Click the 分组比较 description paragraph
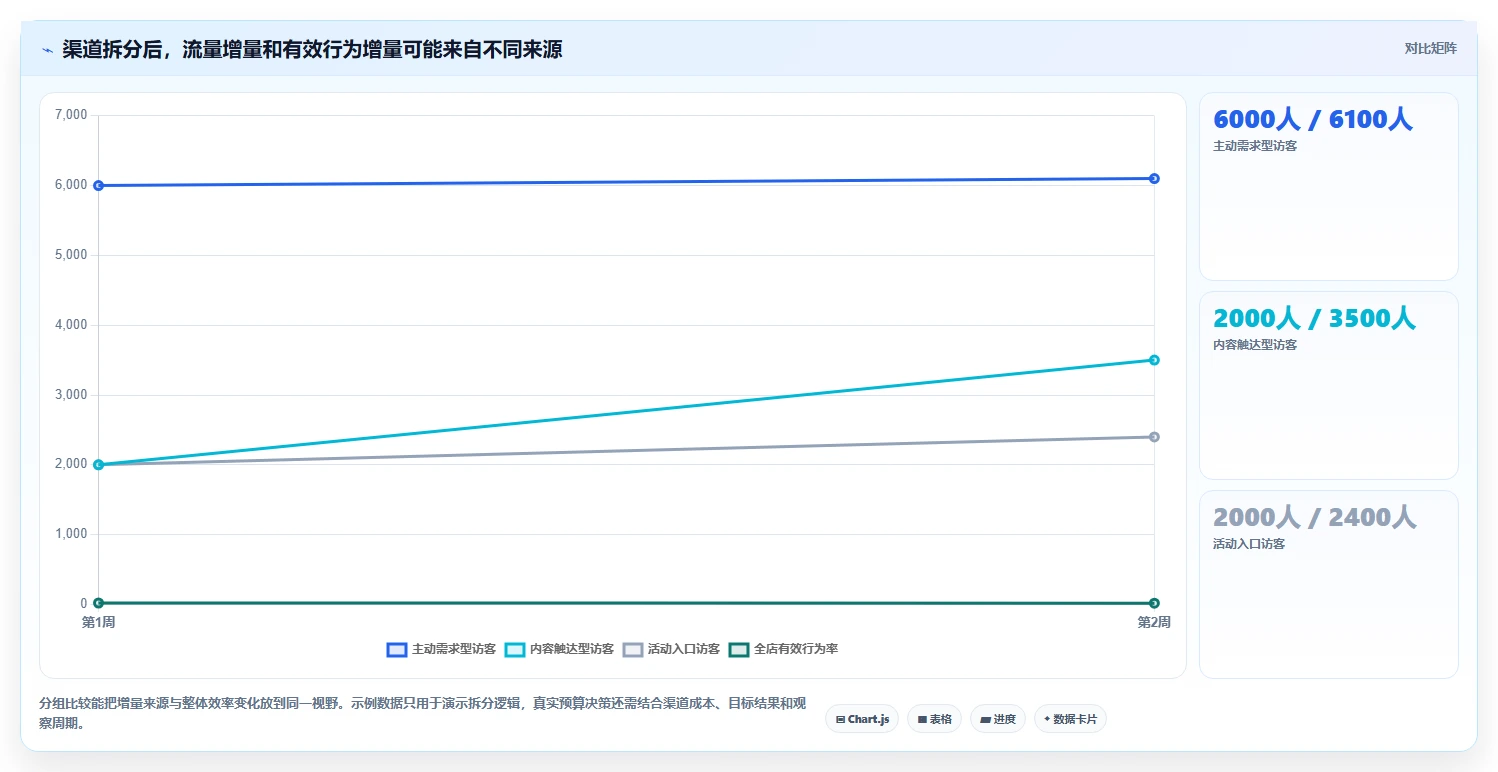 pyautogui.click(x=423, y=713)
